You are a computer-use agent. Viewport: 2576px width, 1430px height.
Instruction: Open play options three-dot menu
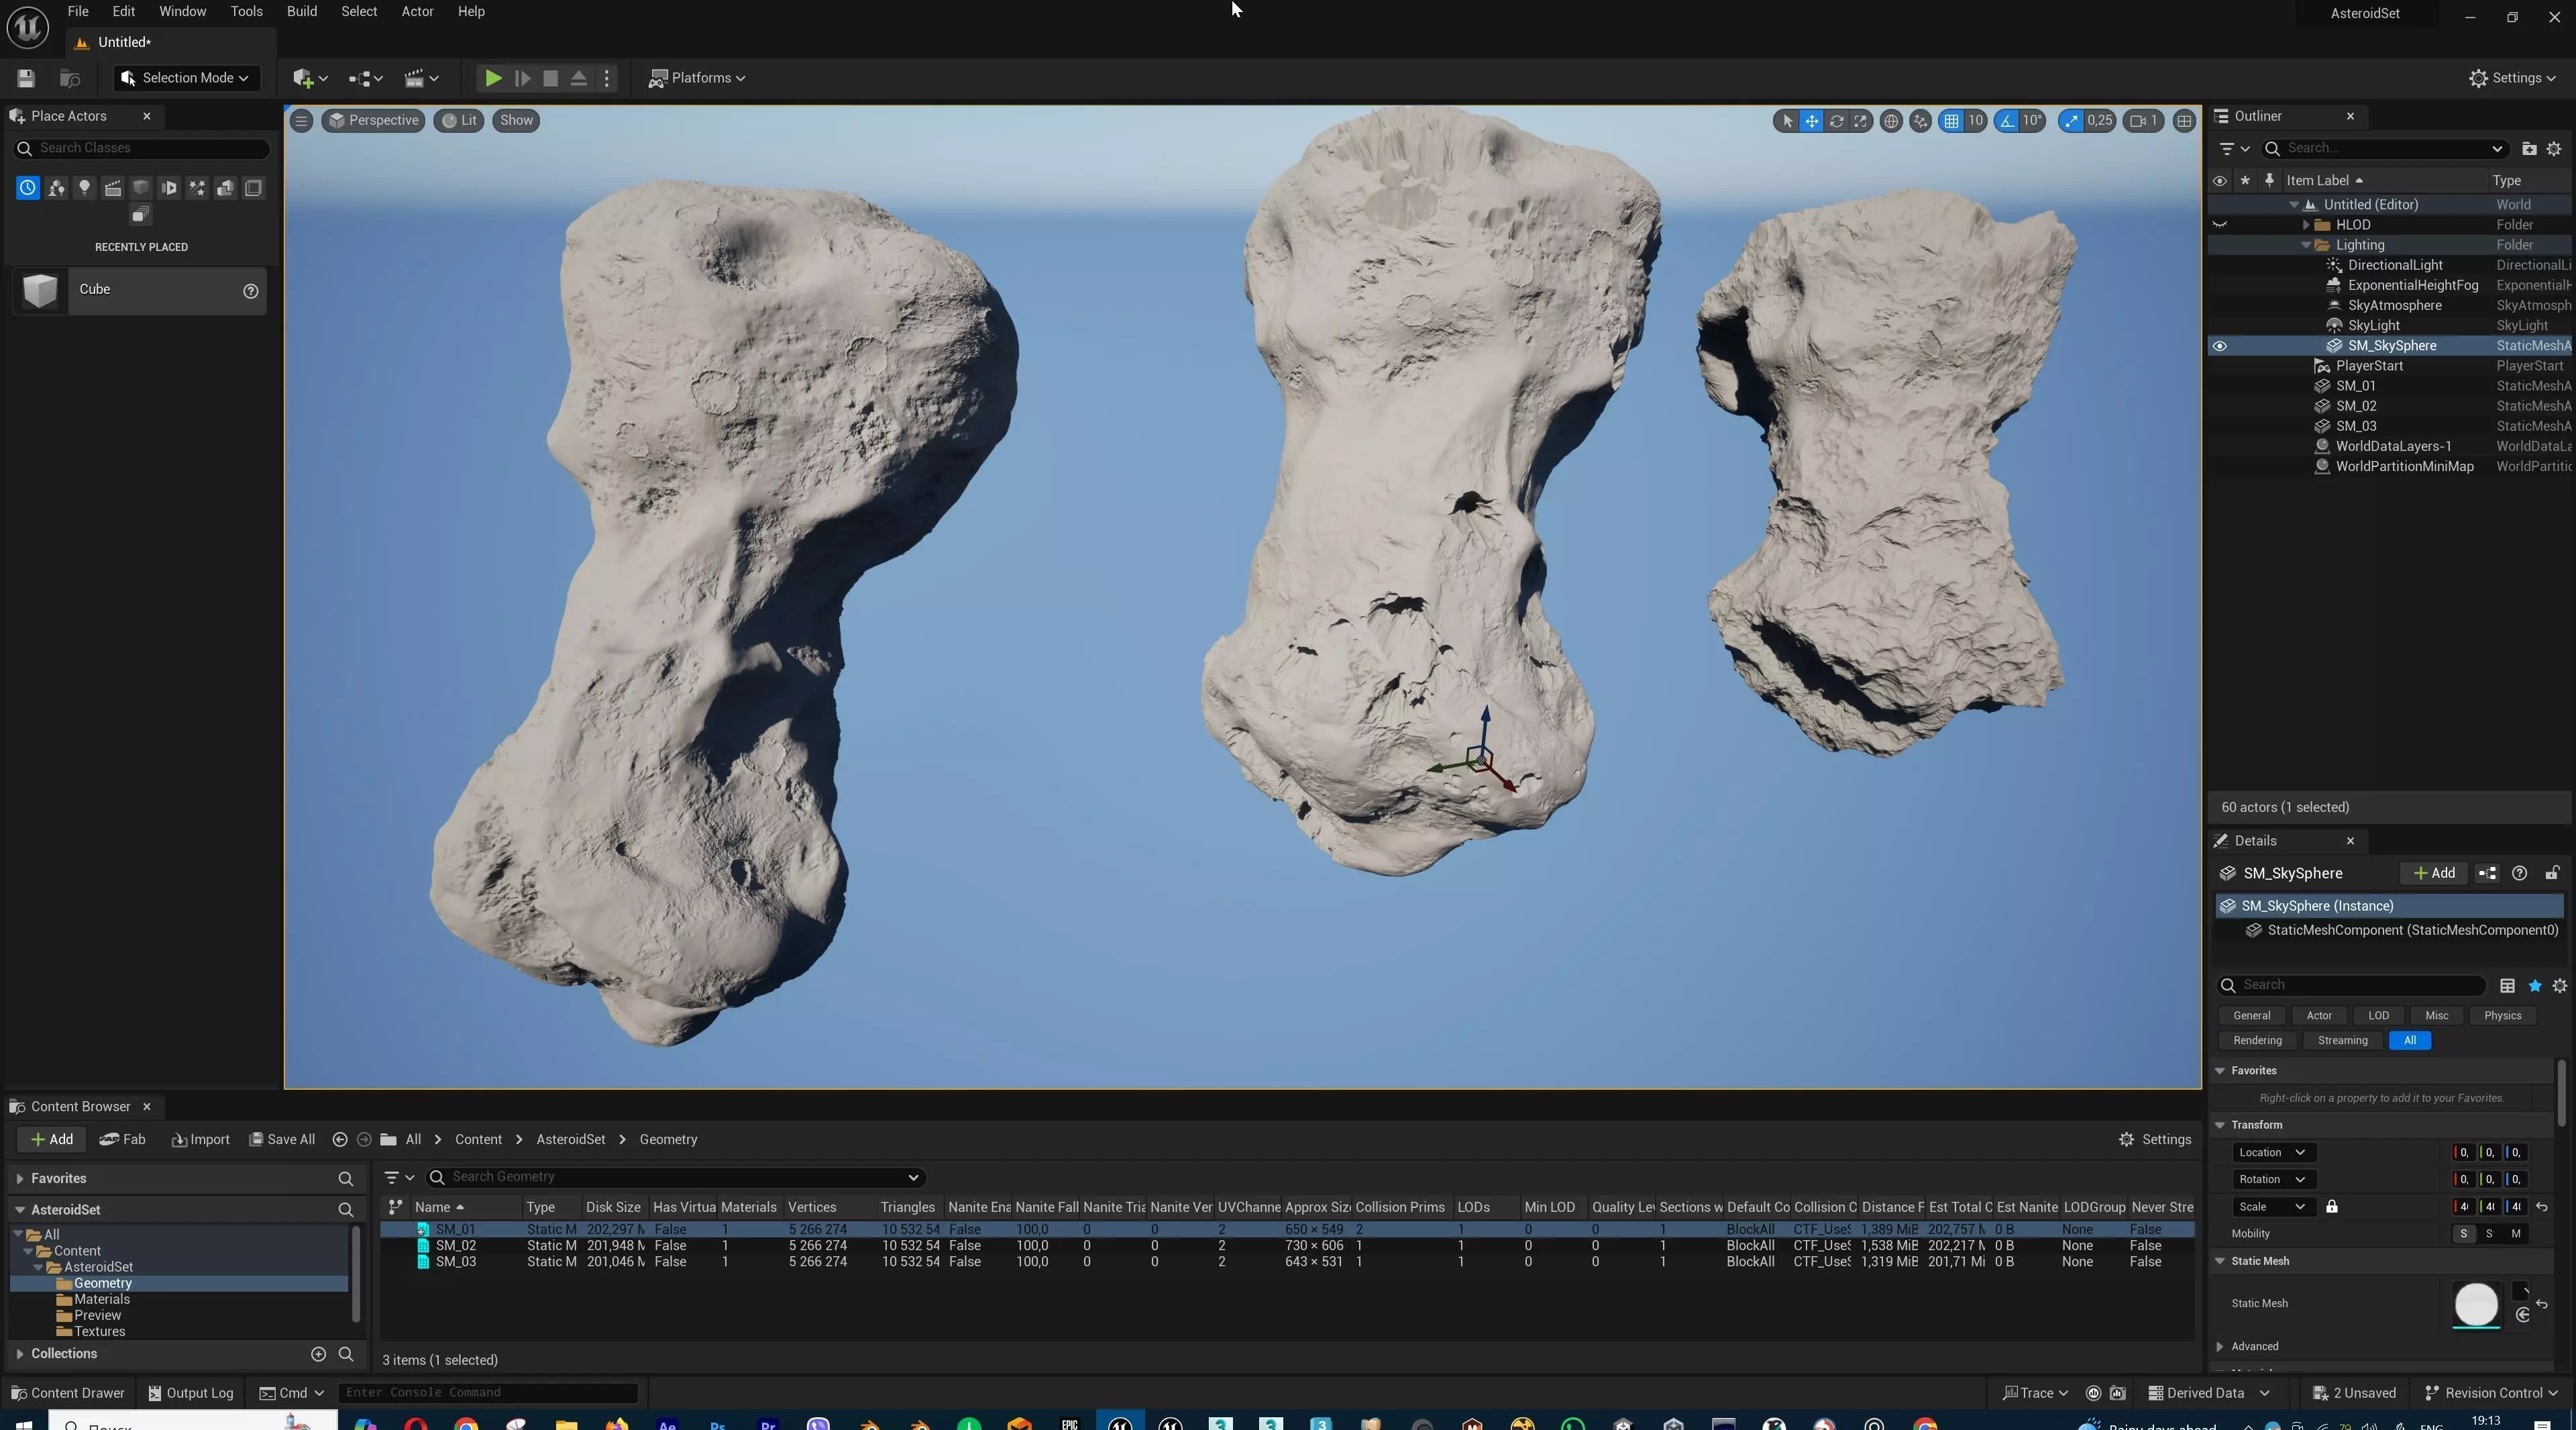(x=607, y=78)
